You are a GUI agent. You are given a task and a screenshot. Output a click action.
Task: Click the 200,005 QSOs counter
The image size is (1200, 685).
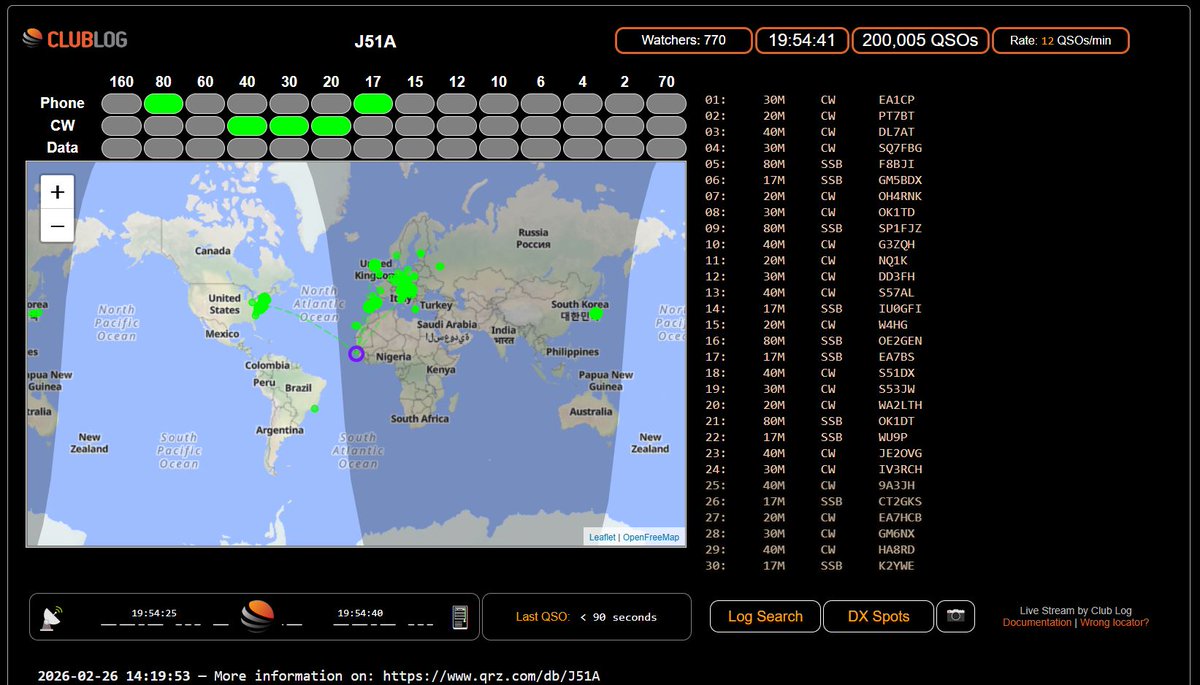(920, 40)
